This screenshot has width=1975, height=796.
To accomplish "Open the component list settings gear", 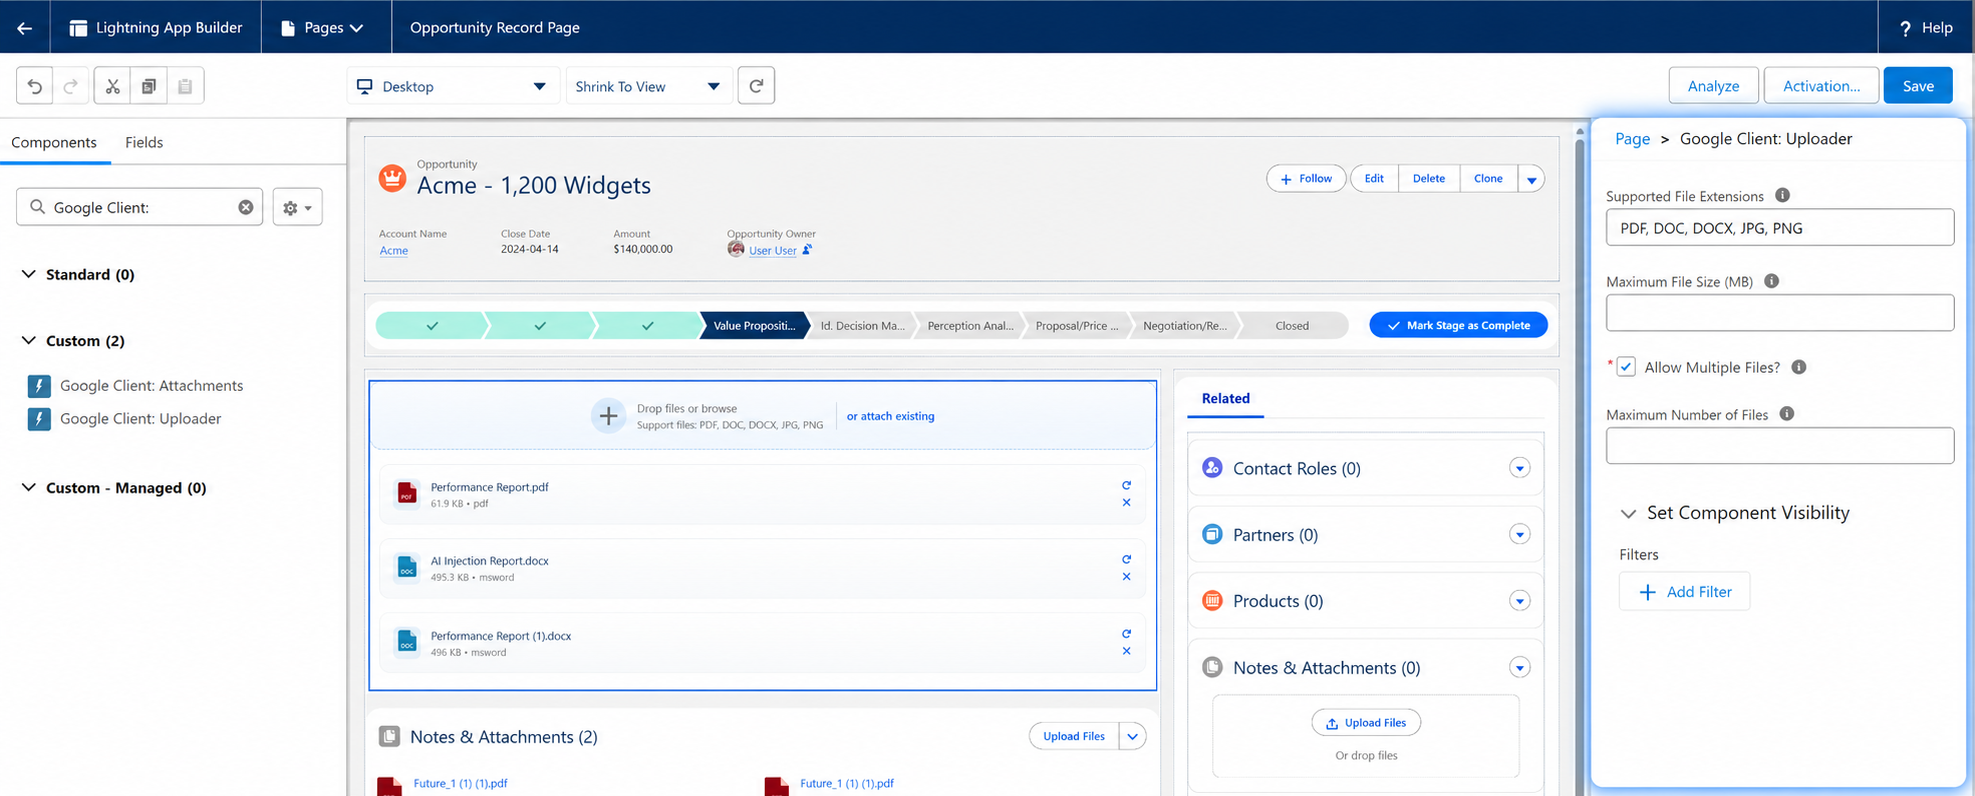I will (x=297, y=207).
